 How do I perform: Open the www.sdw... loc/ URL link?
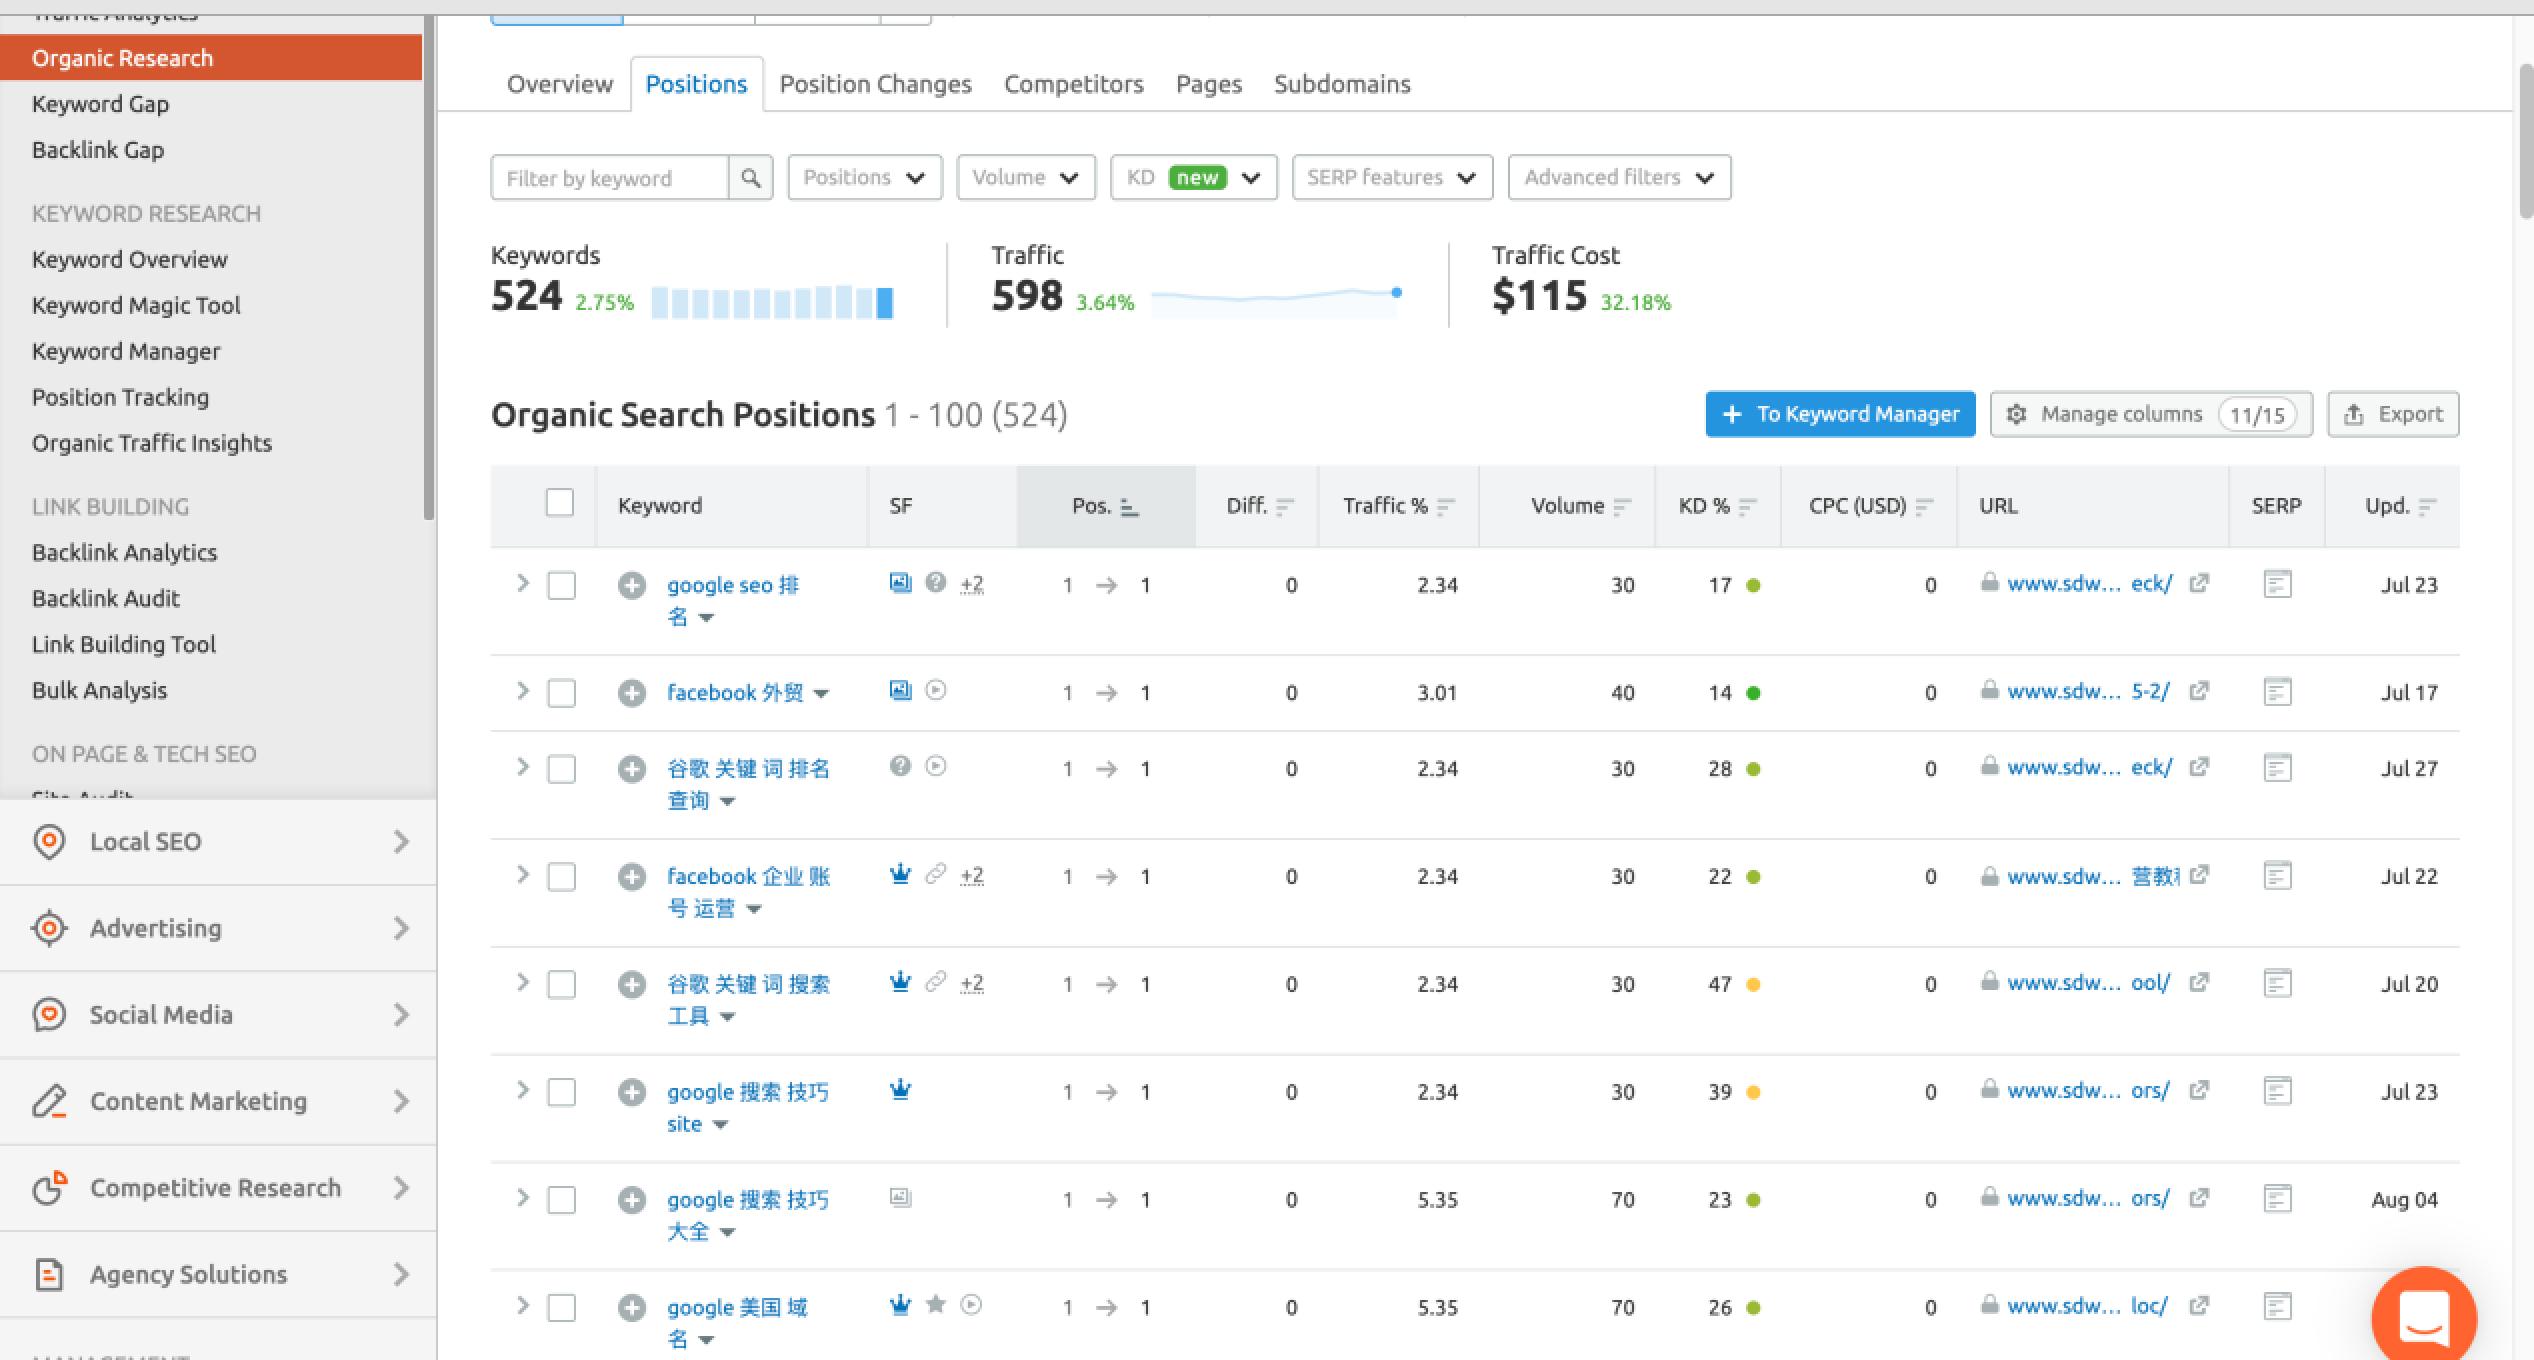tap(2087, 1306)
